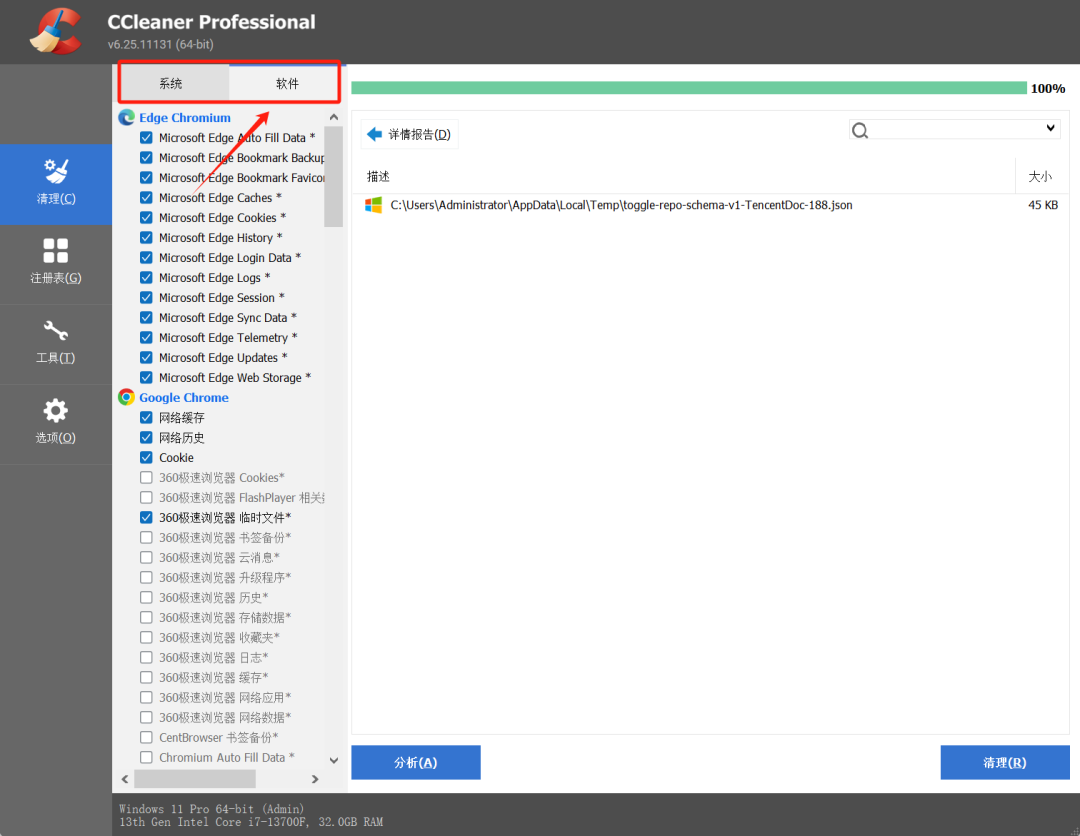Click the Microsoft Edge Telemetry label
The height and width of the screenshot is (836, 1080).
click(228, 337)
